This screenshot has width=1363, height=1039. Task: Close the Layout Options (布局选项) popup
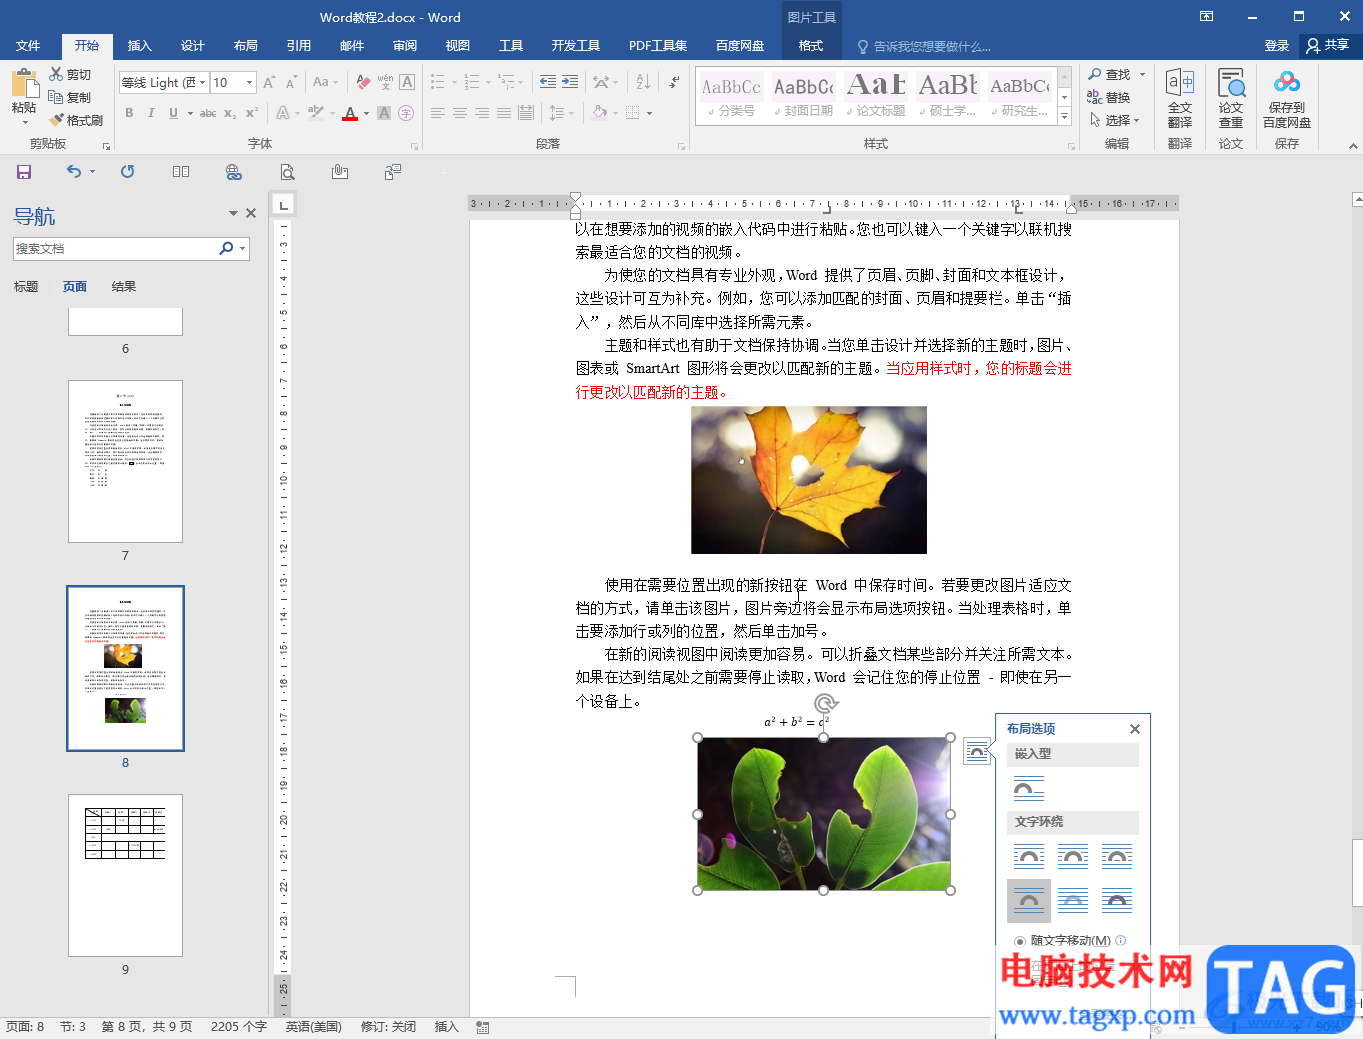point(1135,729)
